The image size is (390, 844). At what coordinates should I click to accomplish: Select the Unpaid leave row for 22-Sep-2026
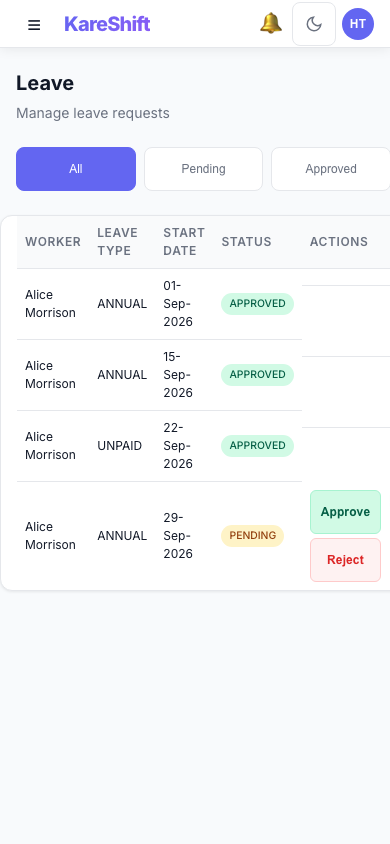pos(159,446)
